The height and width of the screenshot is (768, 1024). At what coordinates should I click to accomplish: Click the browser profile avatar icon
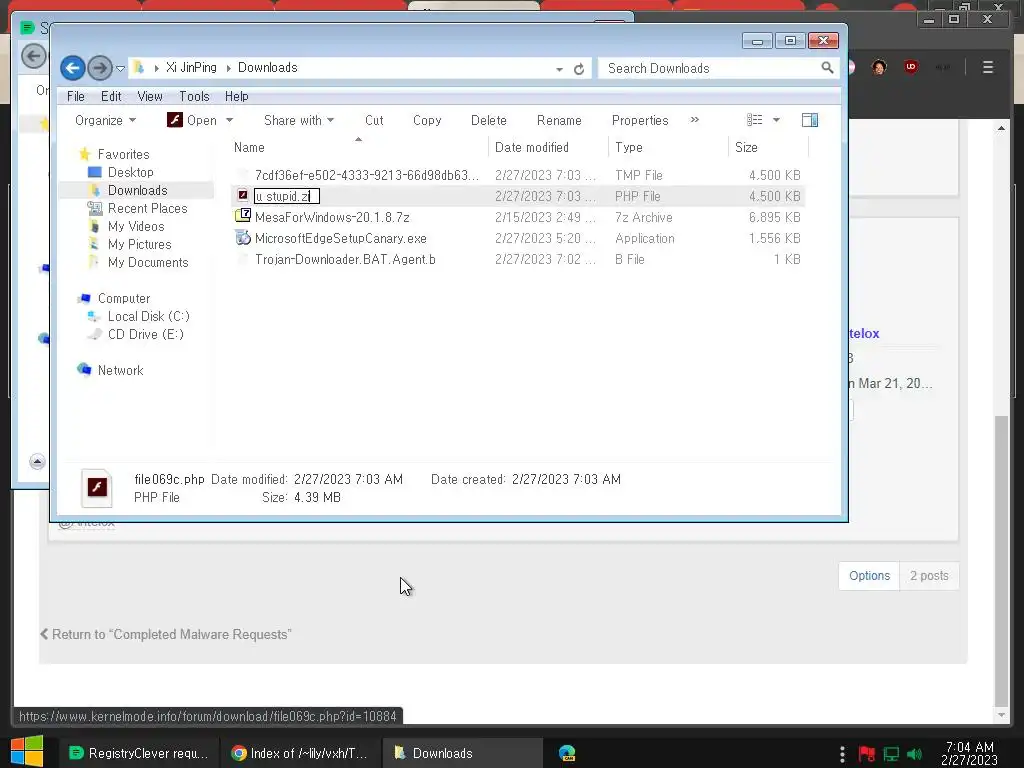879,67
